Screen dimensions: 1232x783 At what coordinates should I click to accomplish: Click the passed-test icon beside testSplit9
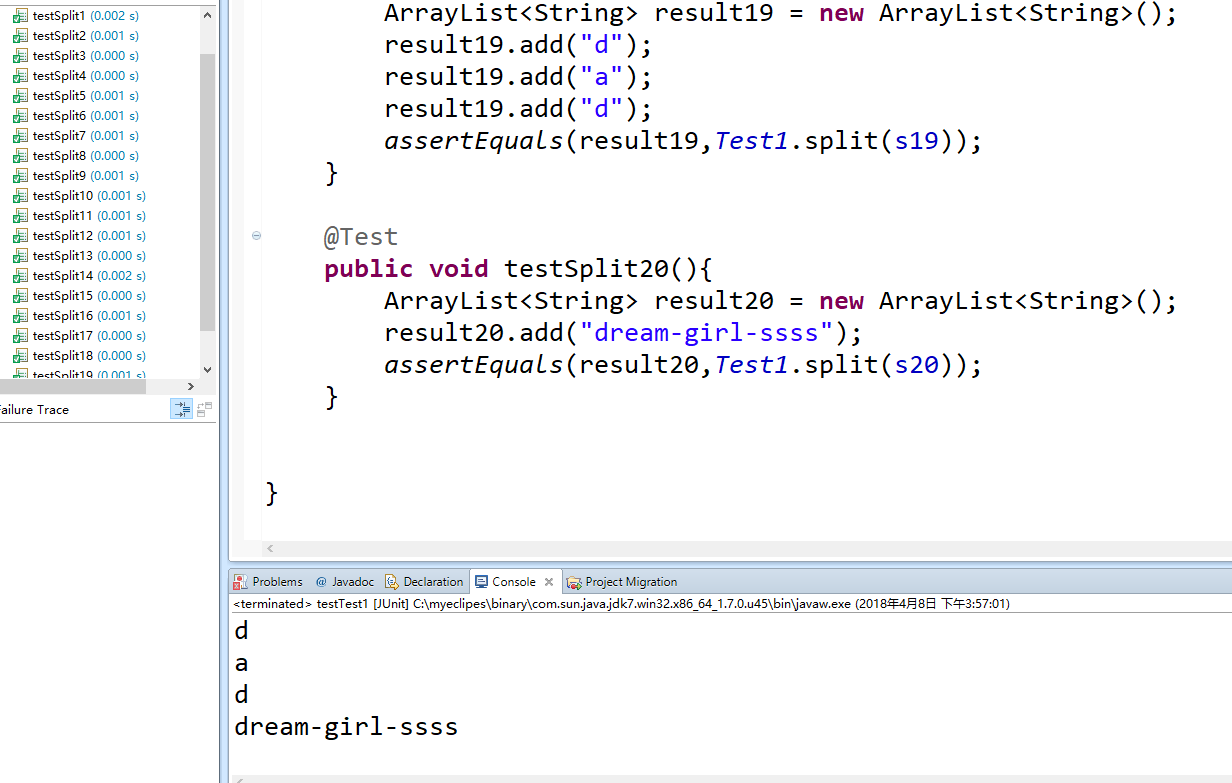tap(20, 176)
